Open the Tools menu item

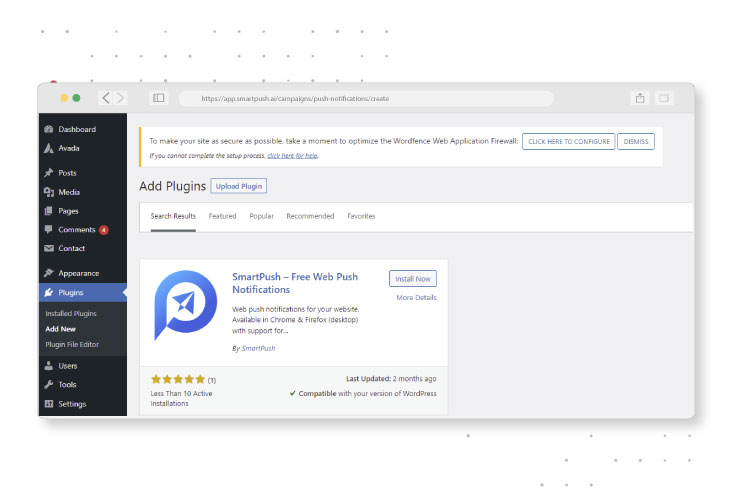click(83, 384)
